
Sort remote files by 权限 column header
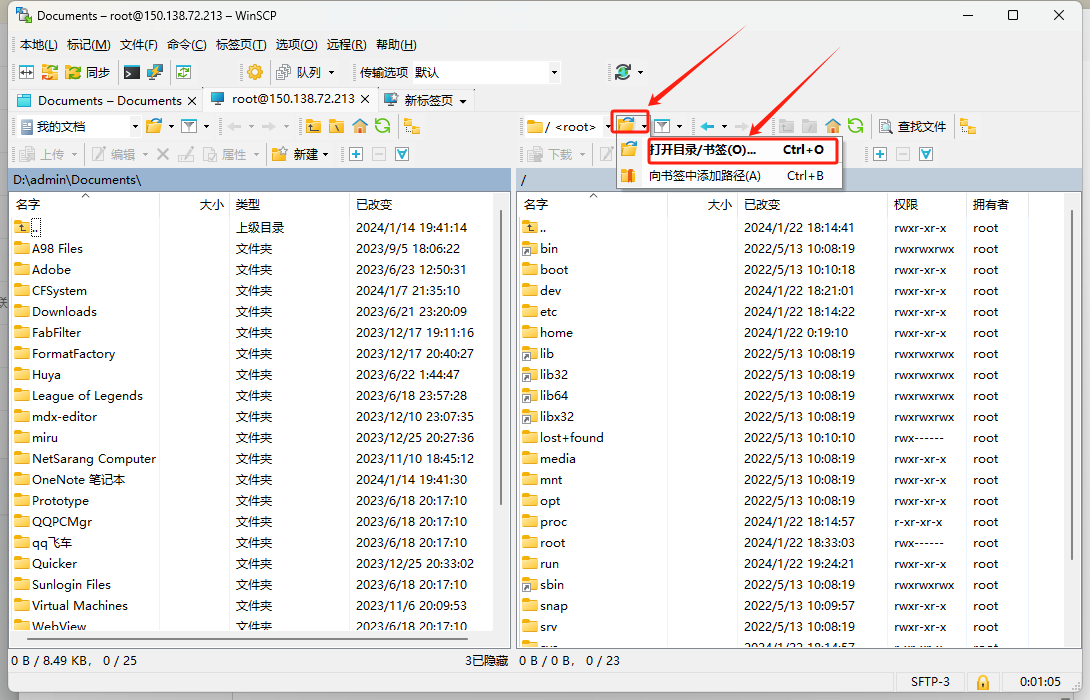click(926, 204)
